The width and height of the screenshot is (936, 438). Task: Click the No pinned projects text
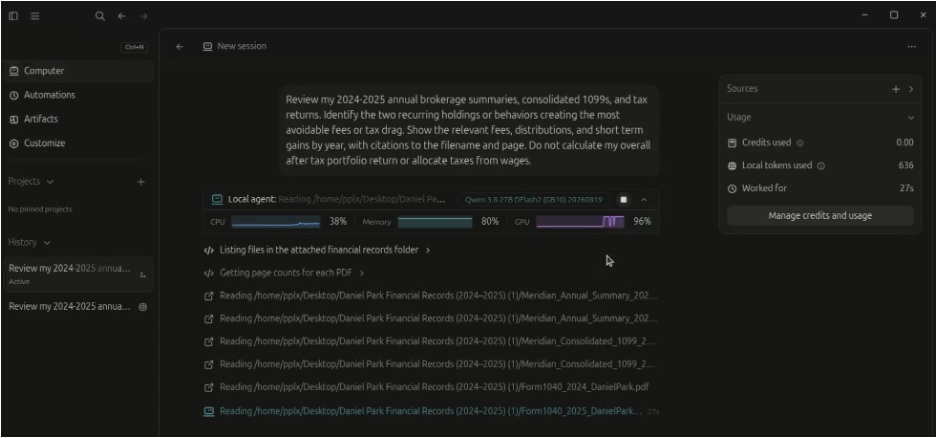[x=41, y=209]
